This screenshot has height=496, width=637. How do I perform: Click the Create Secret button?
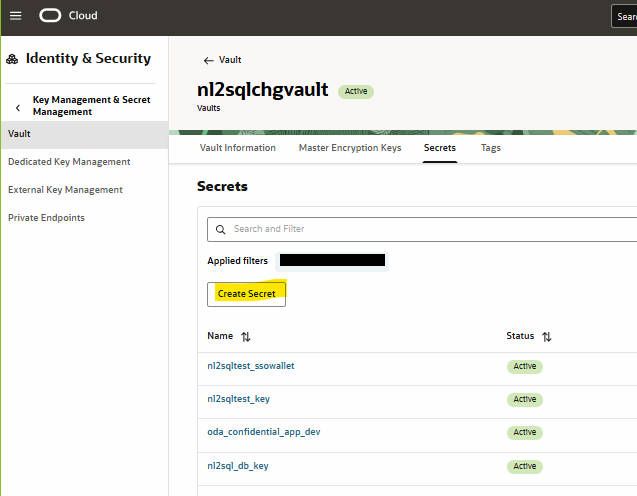246,294
